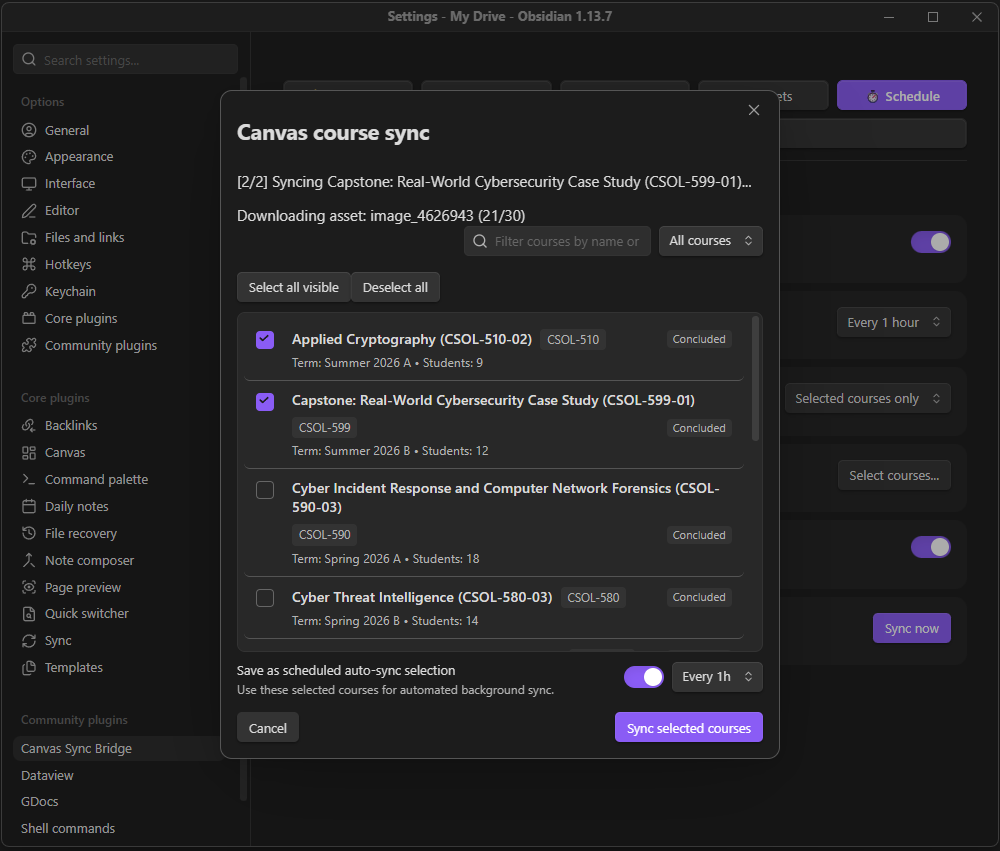The image size is (1000, 851).
Task: Click the course list scrollbar
Action: click(x=755, y=378)
